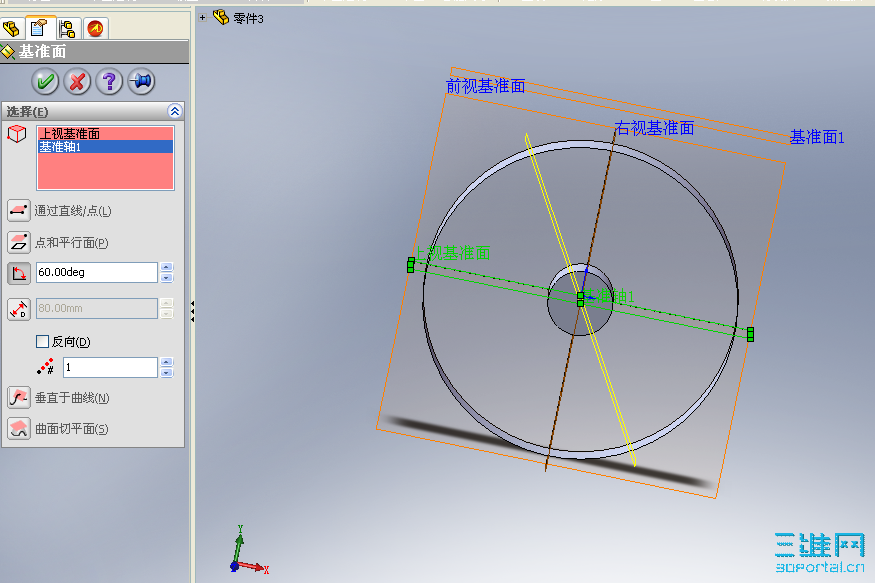This screenshot has height=583, width=875.
Task: Click the panel splitter collapse handle
Action: 193,311
